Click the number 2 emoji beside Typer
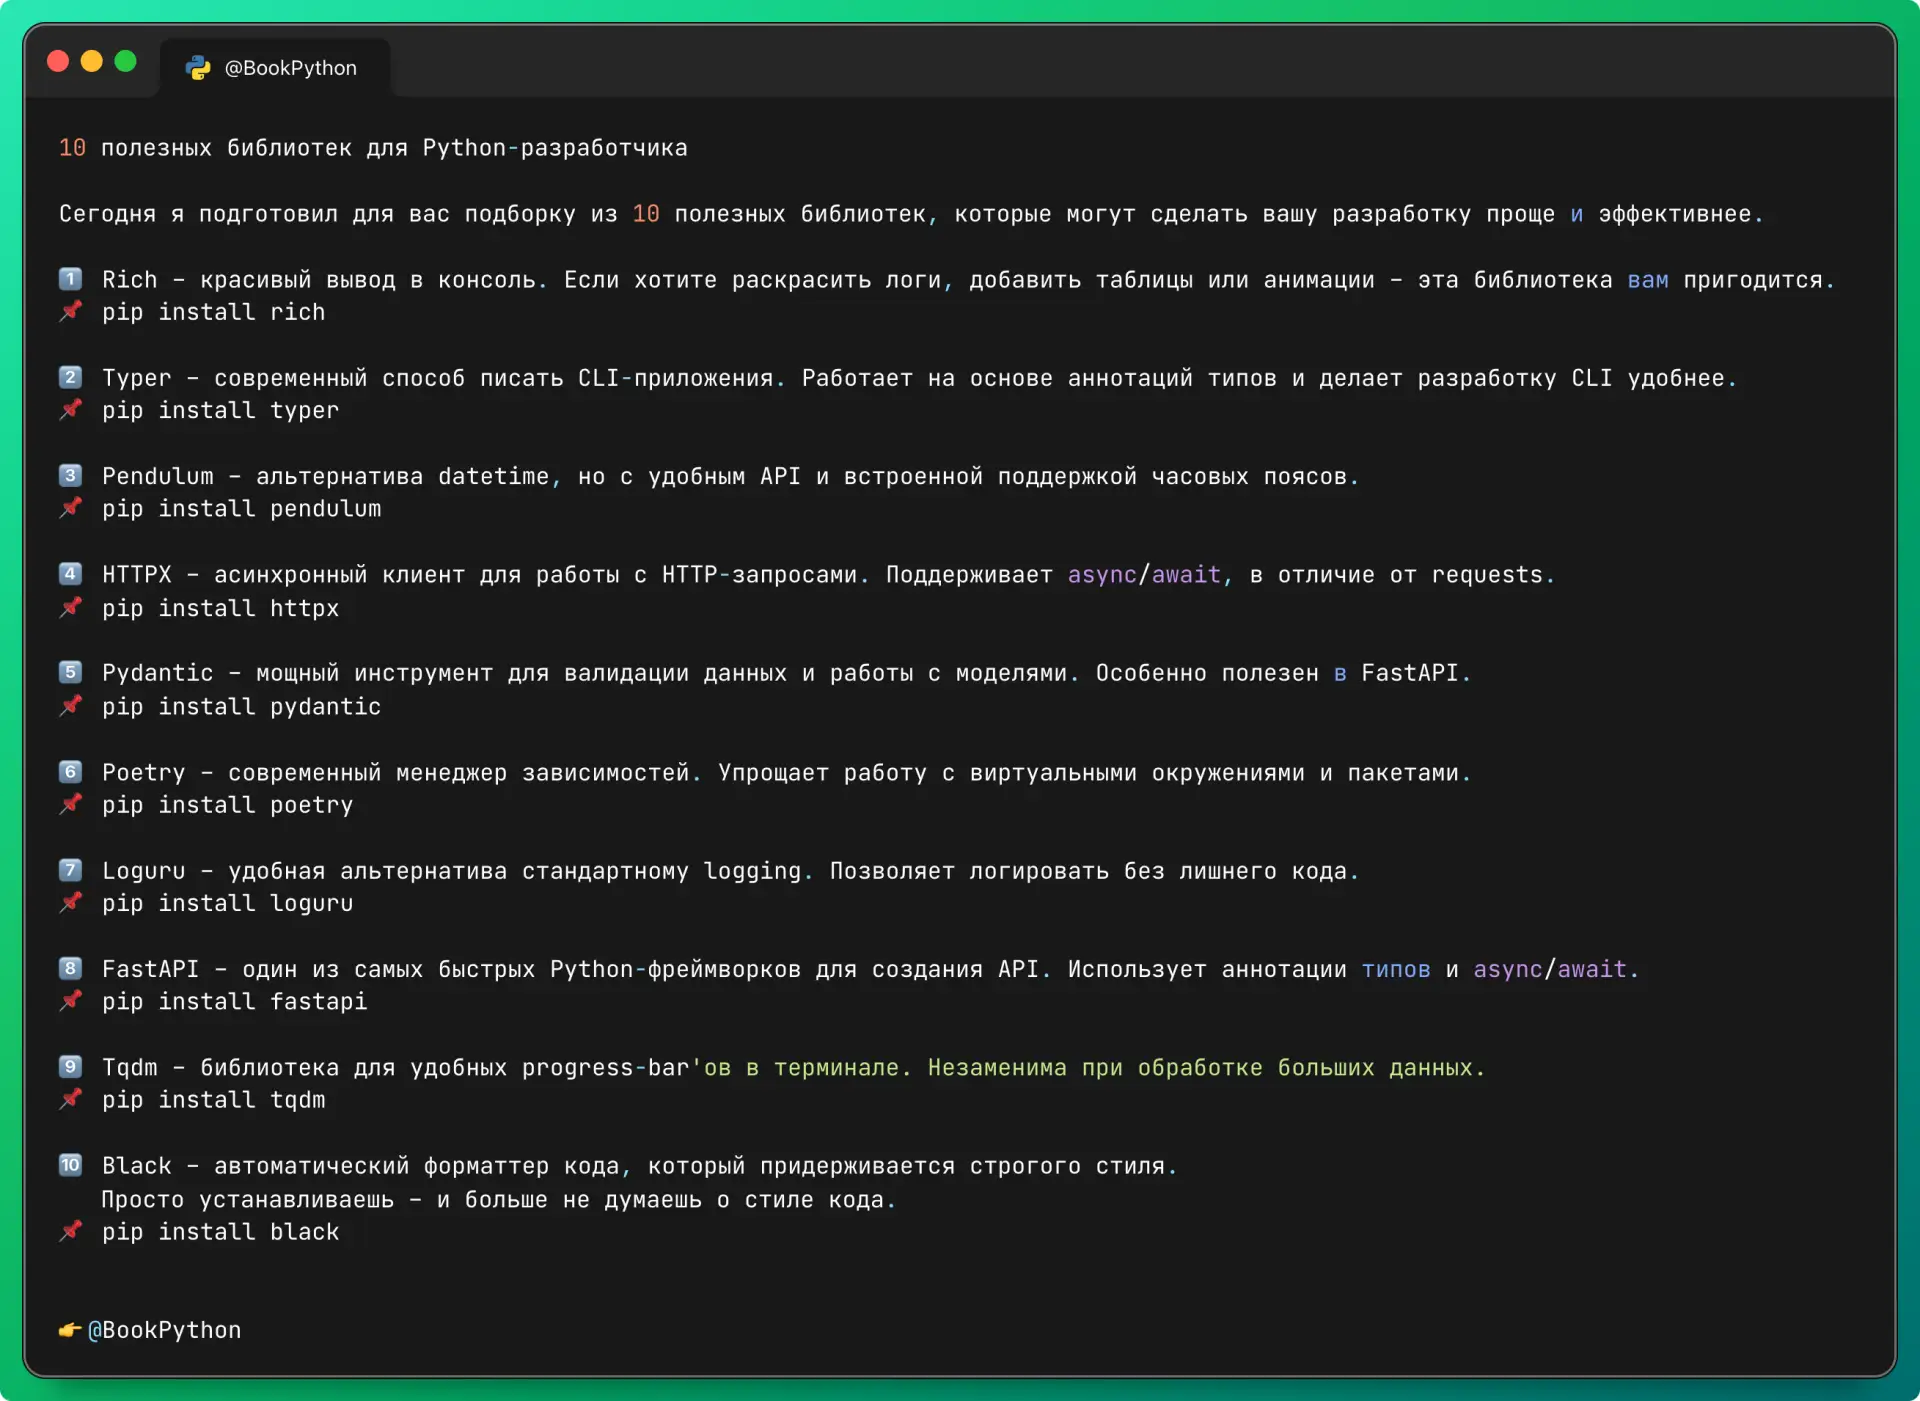 (x=70, y=377)
